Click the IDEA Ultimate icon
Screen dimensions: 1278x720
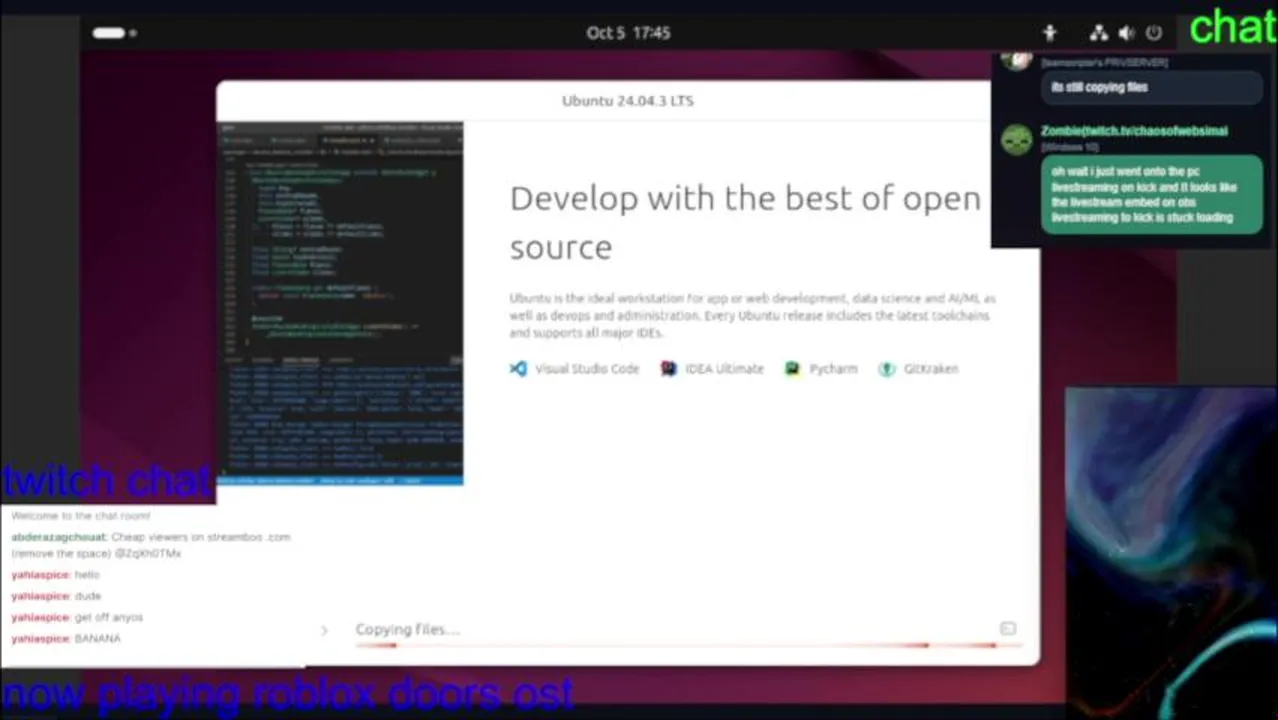click(668, 369)
